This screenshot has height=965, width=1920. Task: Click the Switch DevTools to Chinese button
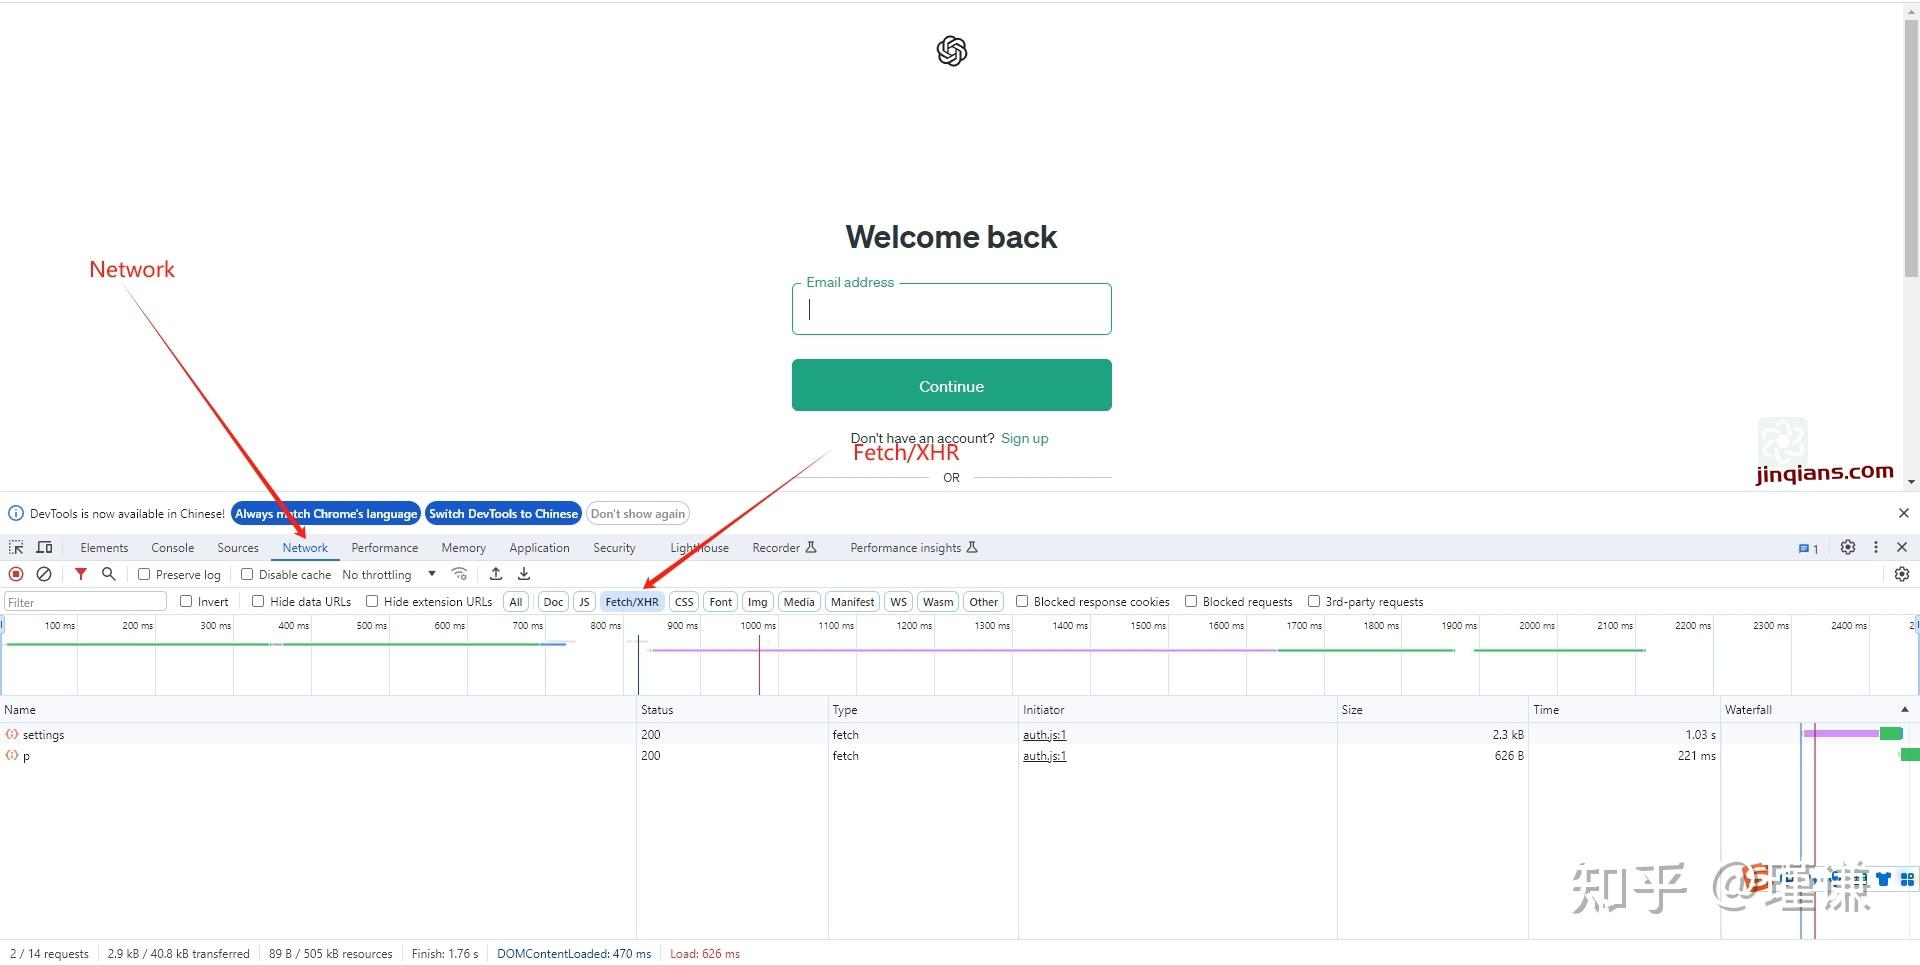(x=503, y=513)
